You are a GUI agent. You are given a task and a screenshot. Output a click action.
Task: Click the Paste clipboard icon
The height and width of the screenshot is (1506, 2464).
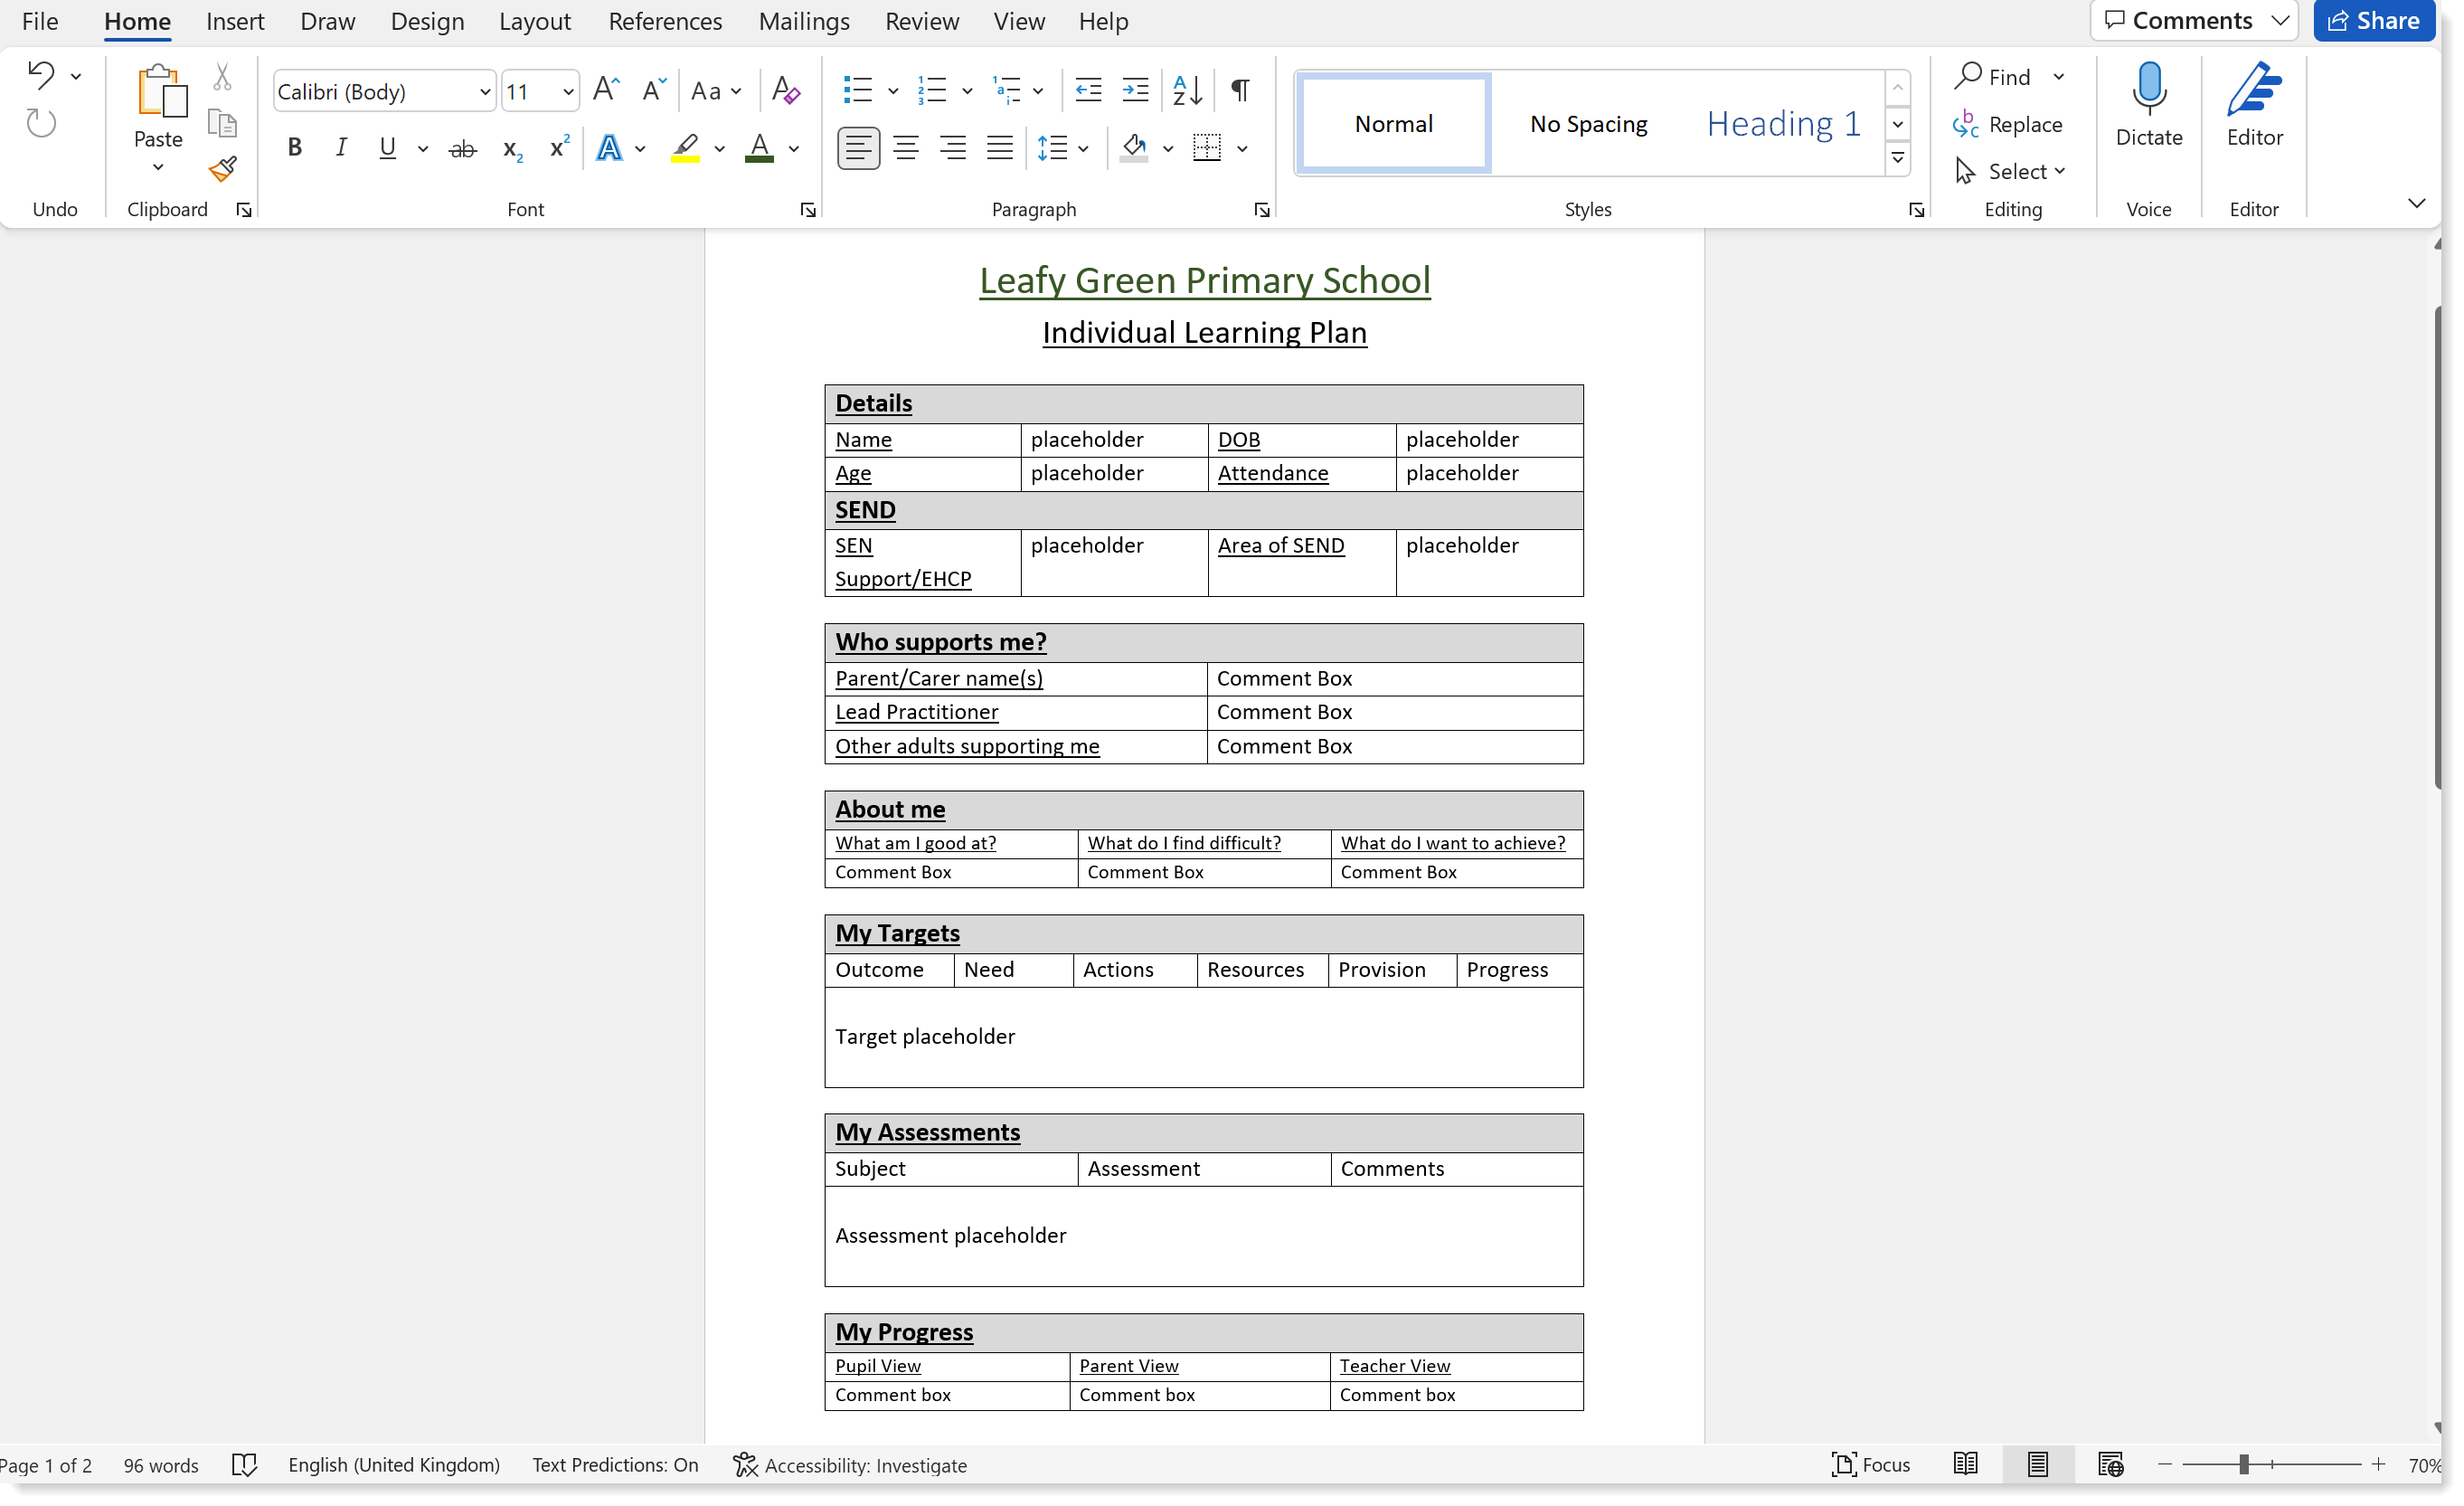click(160, 93)
